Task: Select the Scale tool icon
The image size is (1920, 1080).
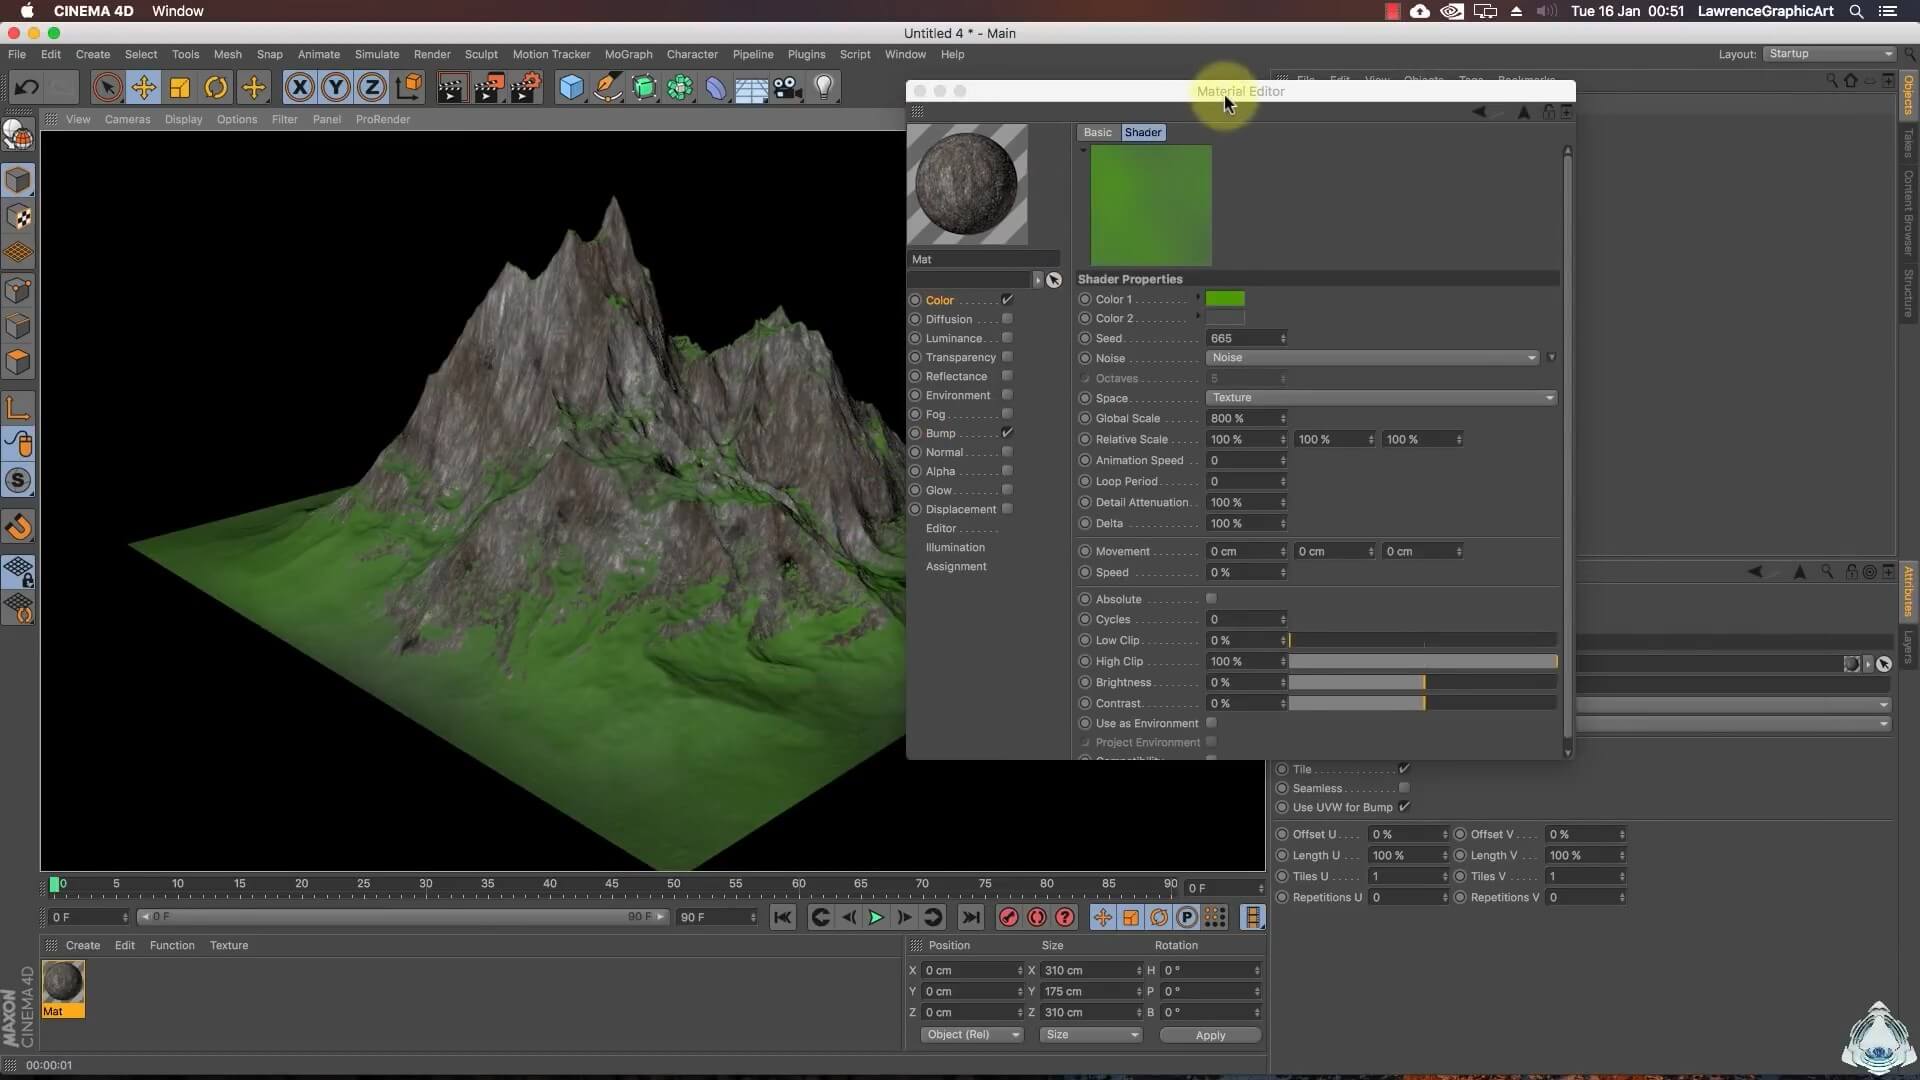Action: pyautogui.click(x=180, y=88)
